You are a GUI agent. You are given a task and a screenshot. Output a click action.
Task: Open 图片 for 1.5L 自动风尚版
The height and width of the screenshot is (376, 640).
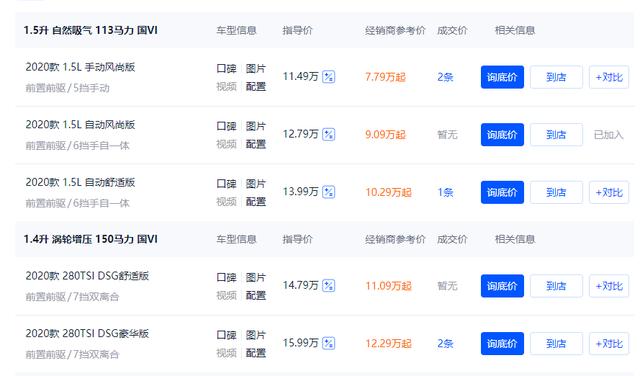tap(256, 126)
